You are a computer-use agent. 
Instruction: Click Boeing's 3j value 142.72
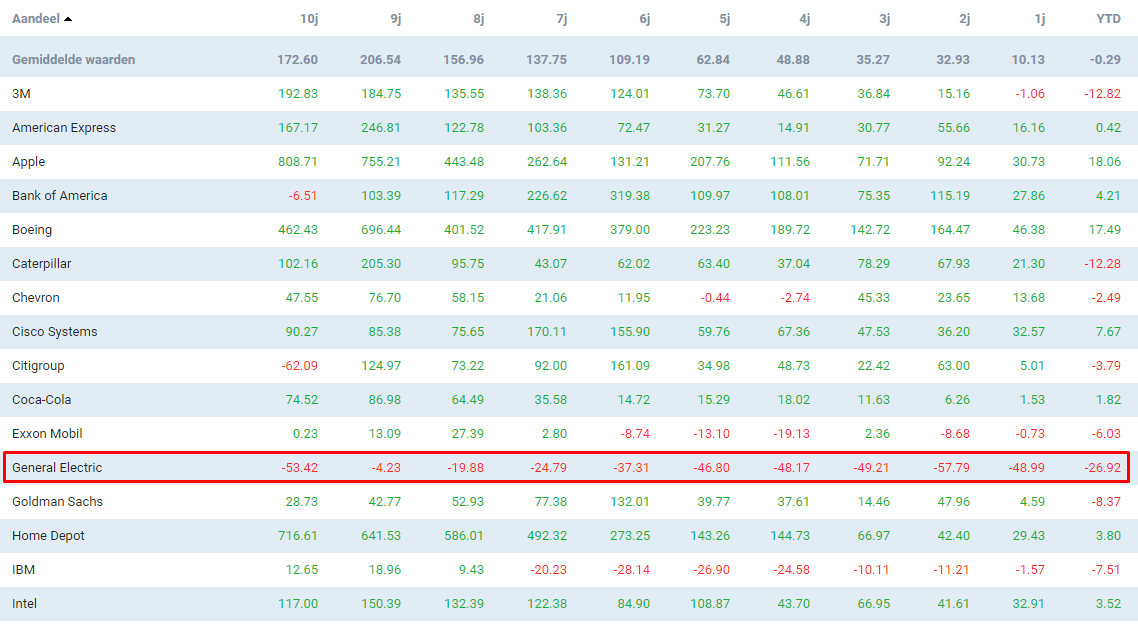pos(870,230)
